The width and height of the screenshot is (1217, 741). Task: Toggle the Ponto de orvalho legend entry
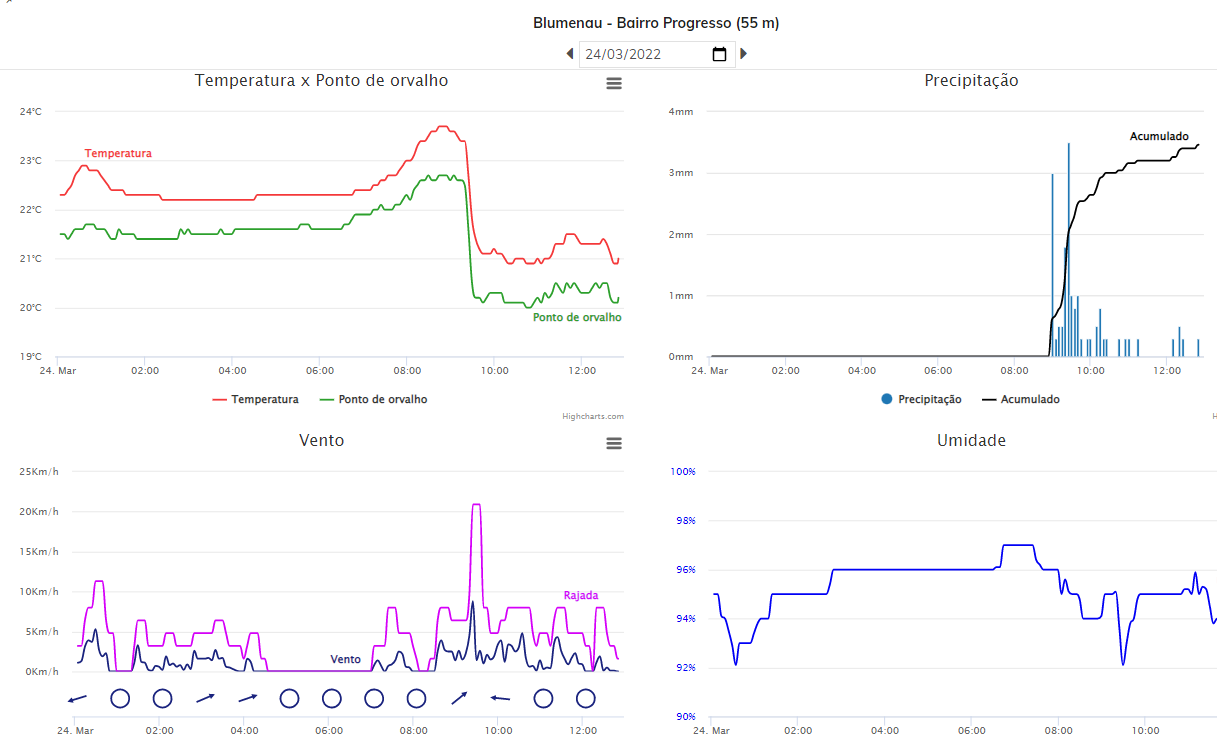point(373,399)
